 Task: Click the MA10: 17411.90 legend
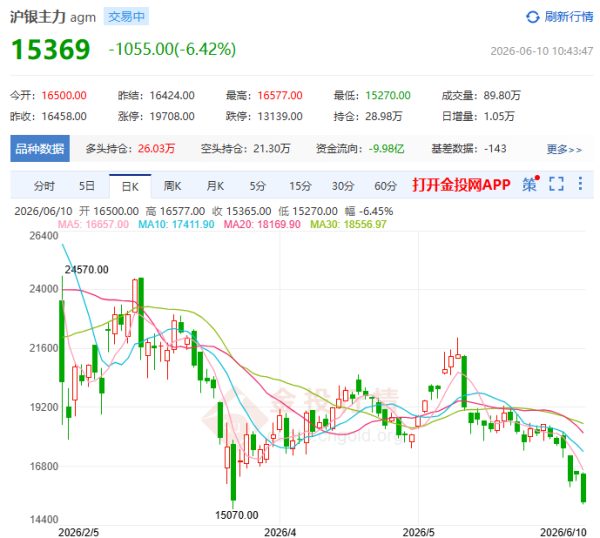(x=176, y=224)
